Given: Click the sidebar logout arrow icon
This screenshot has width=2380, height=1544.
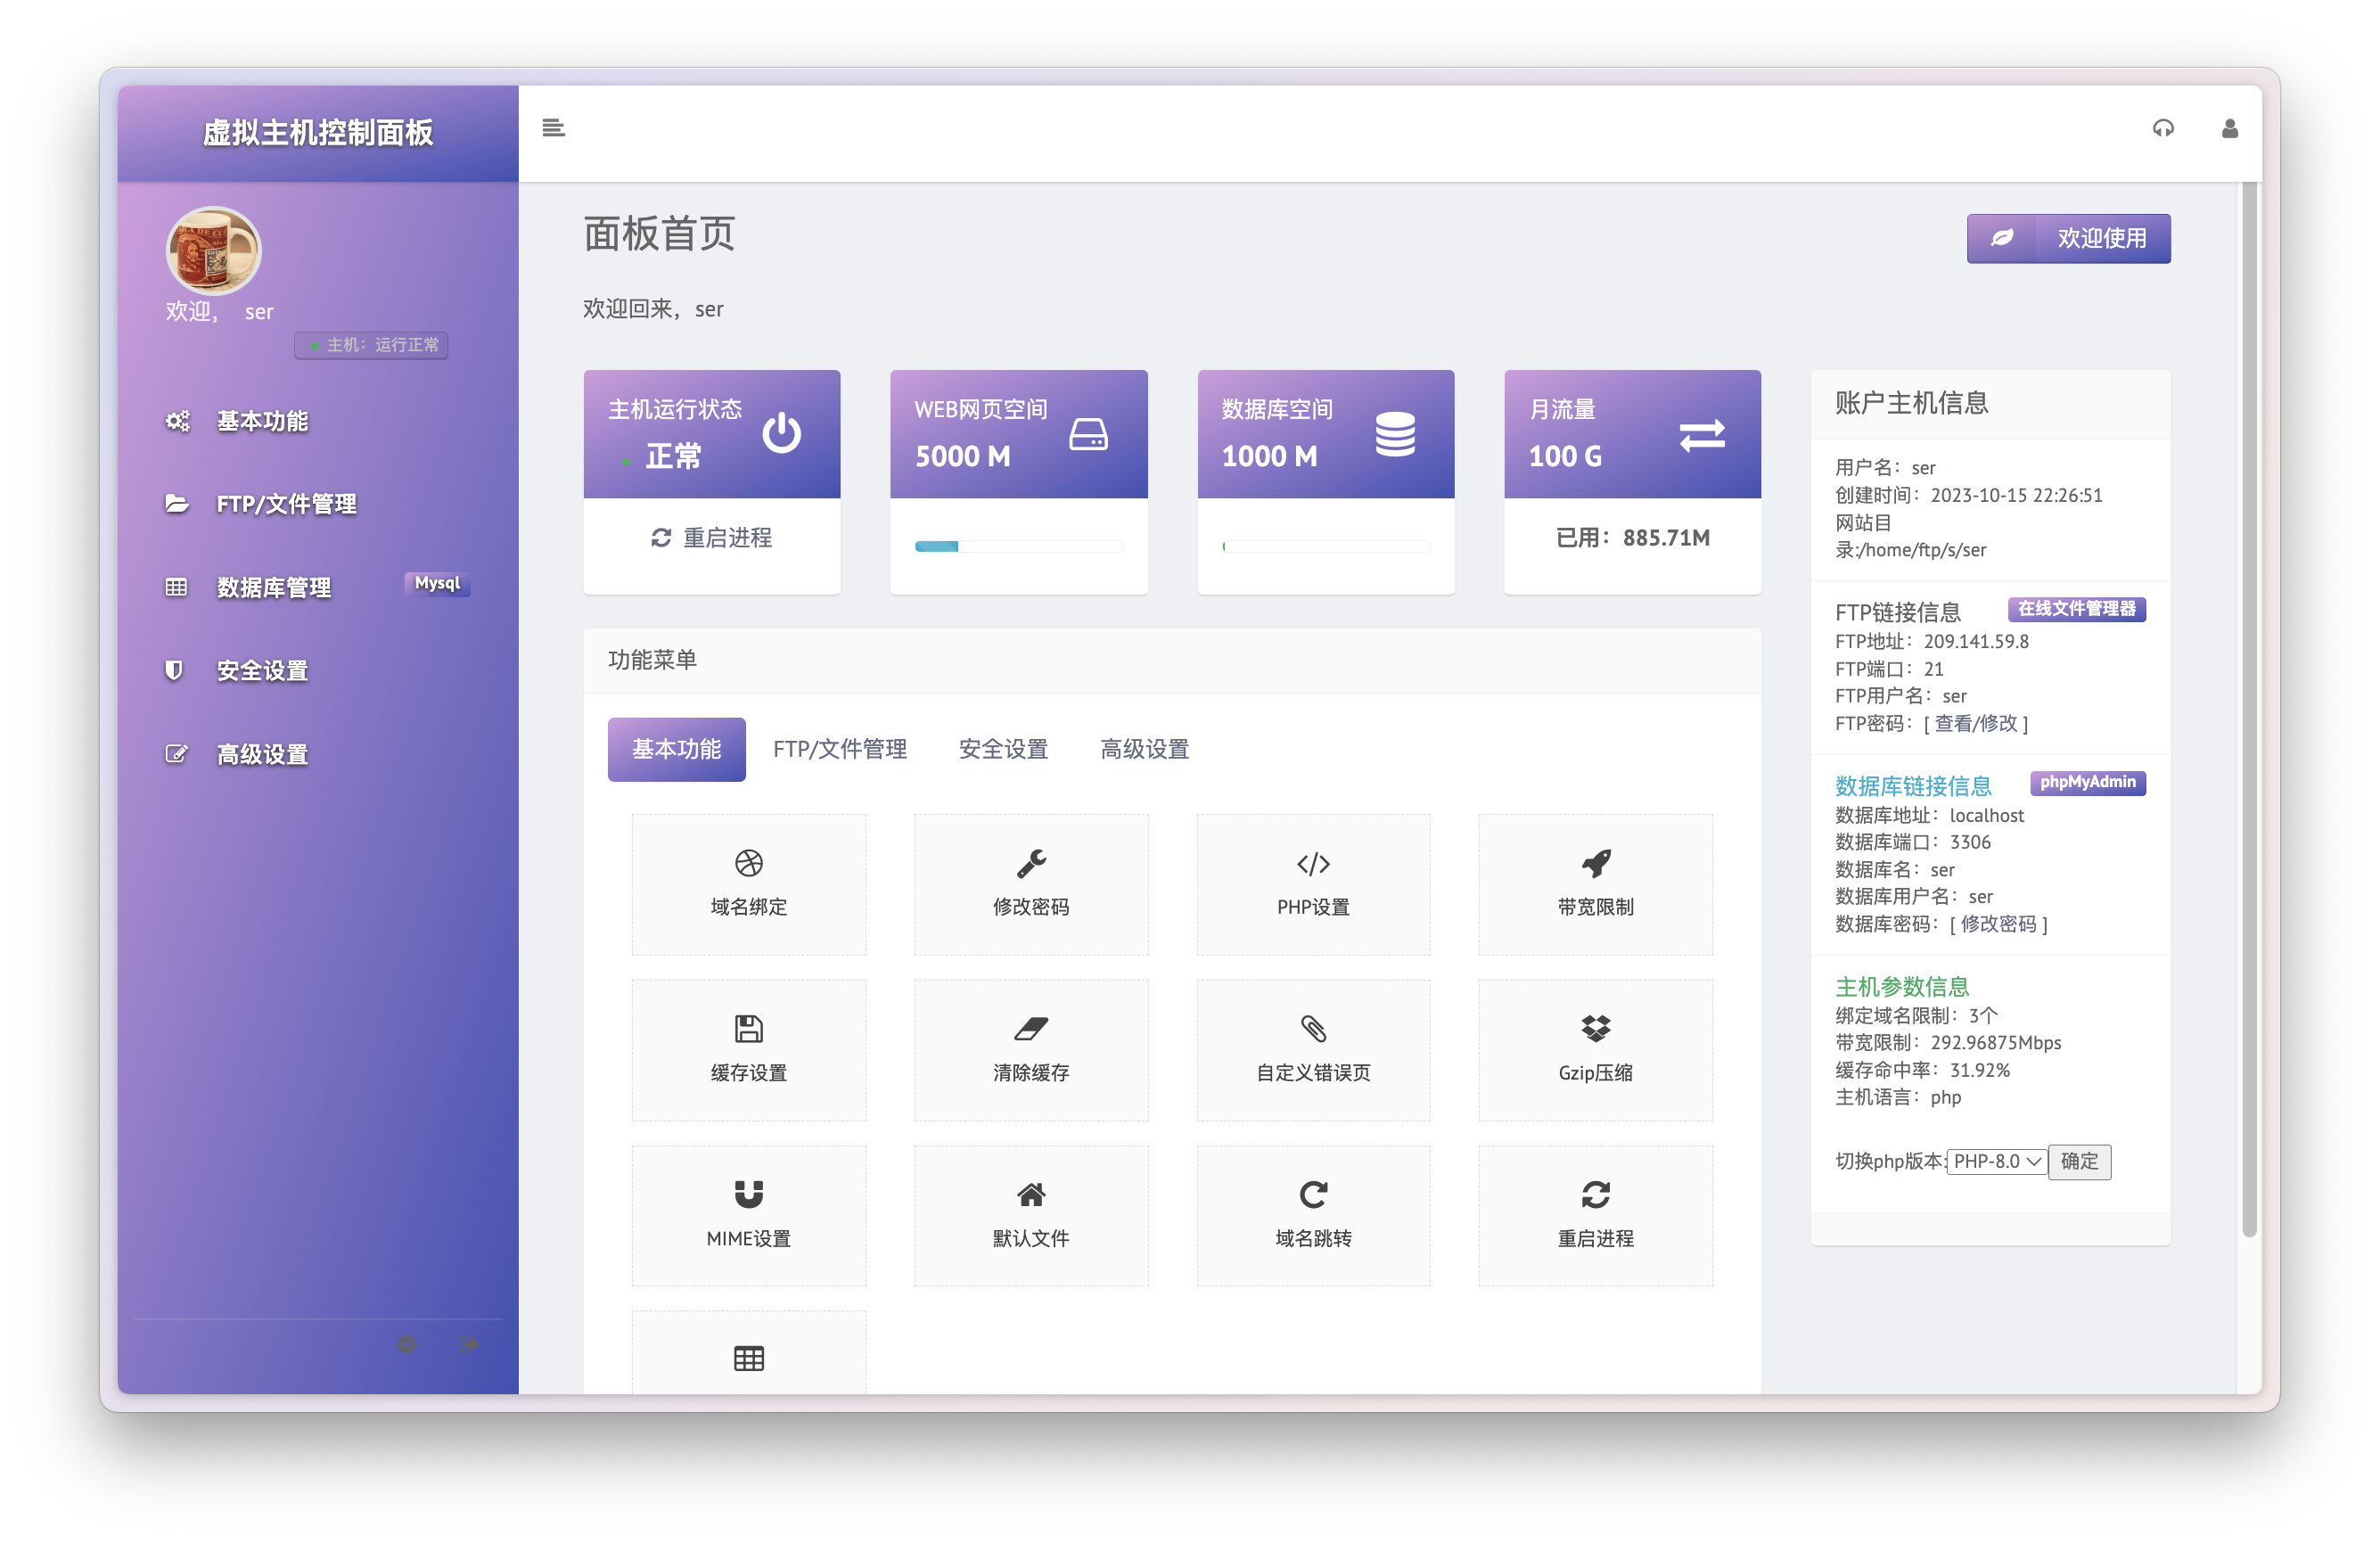Looking at the screenshot, I should 469,1344.
